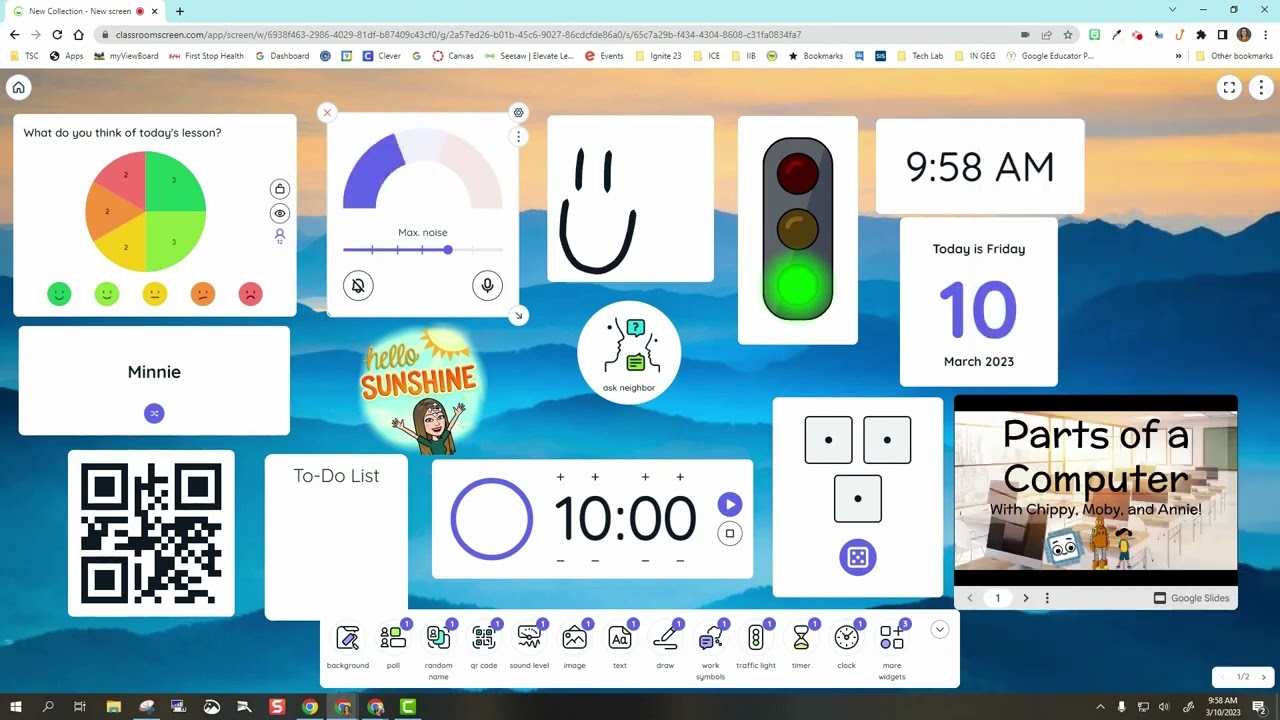Select the text tool in the toolbar

point(620,645)
